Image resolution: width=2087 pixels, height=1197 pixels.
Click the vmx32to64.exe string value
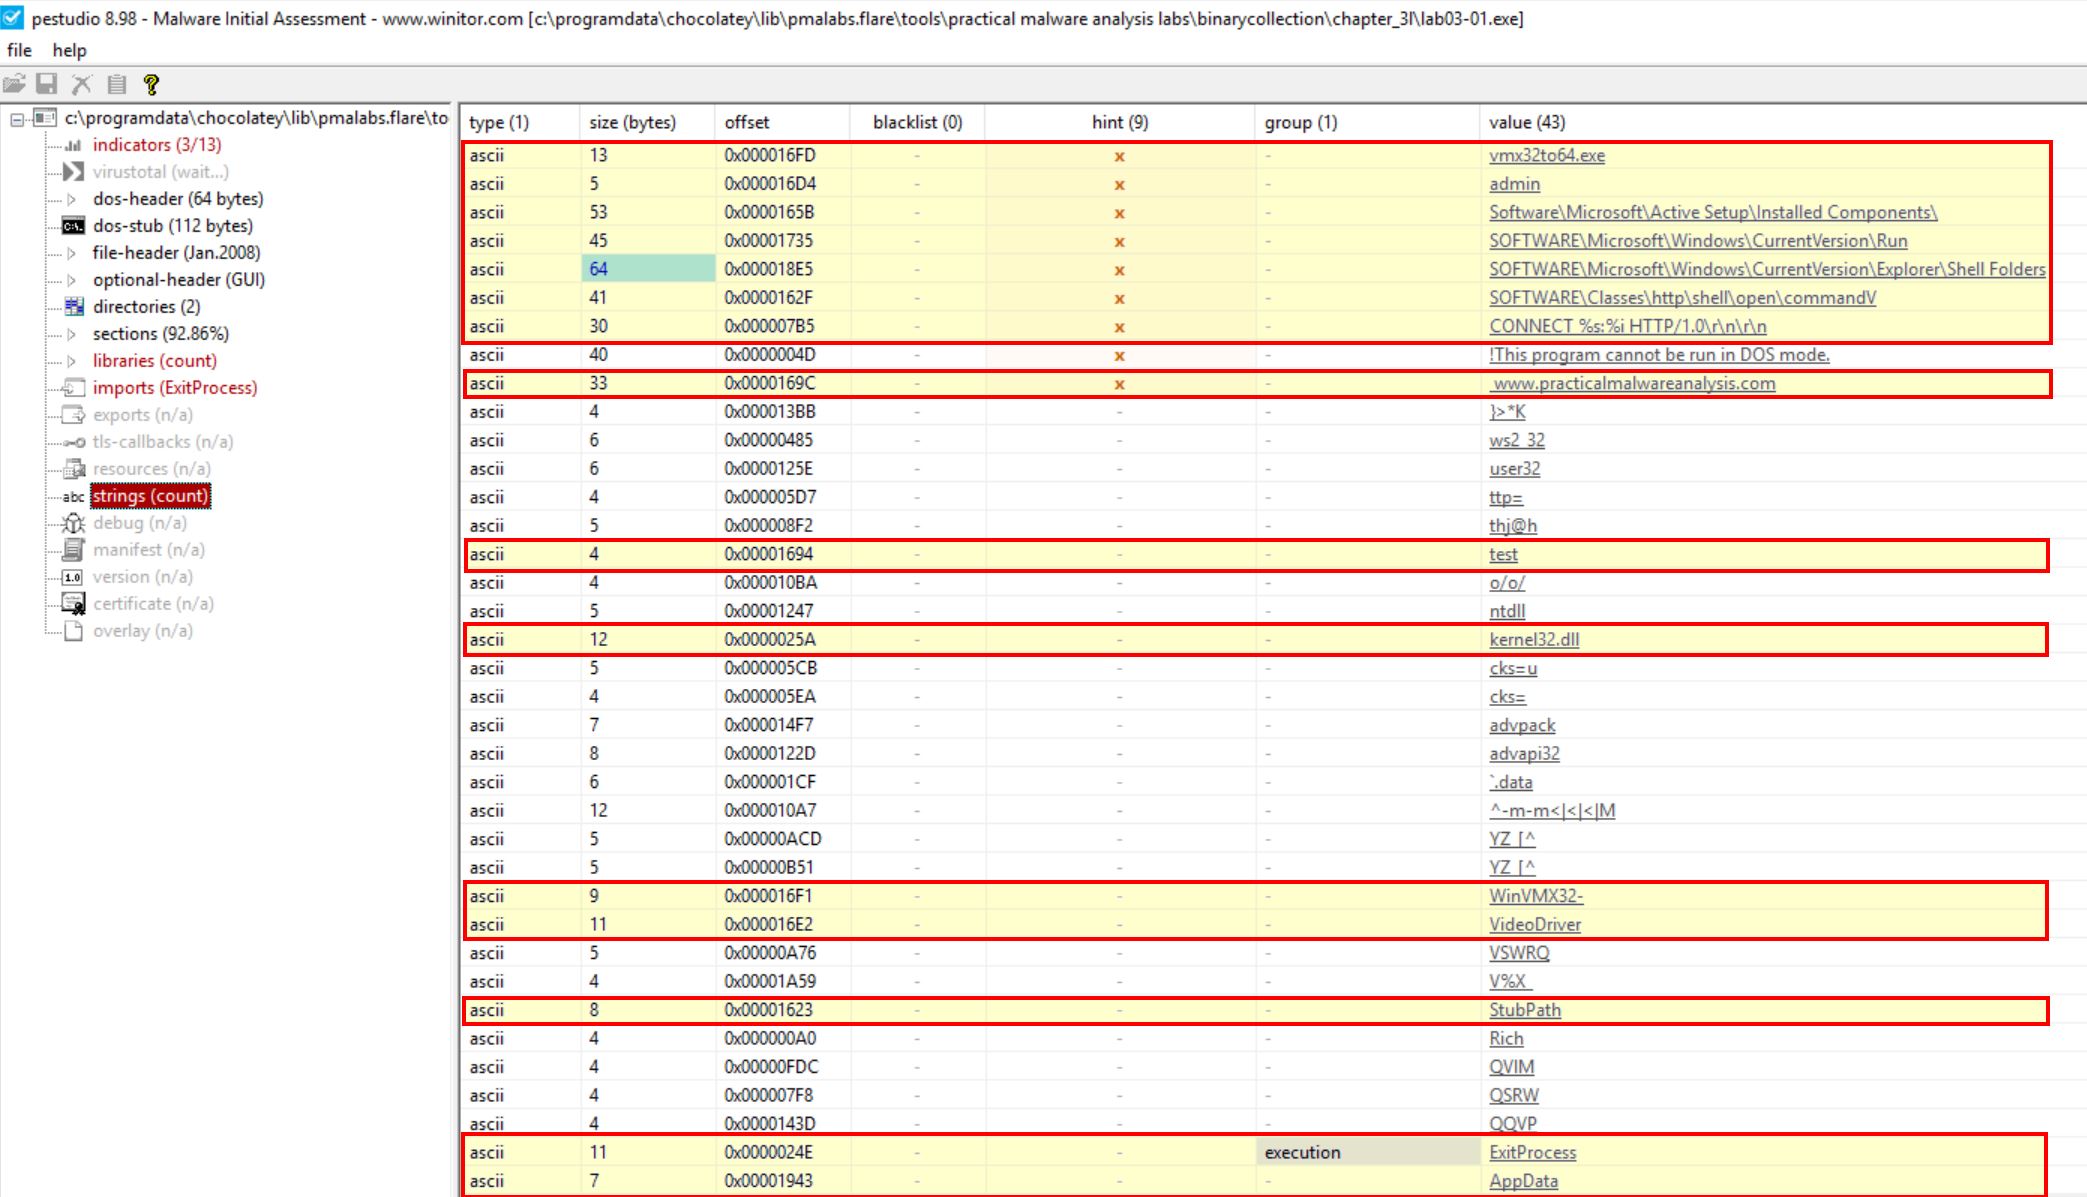1546,156
